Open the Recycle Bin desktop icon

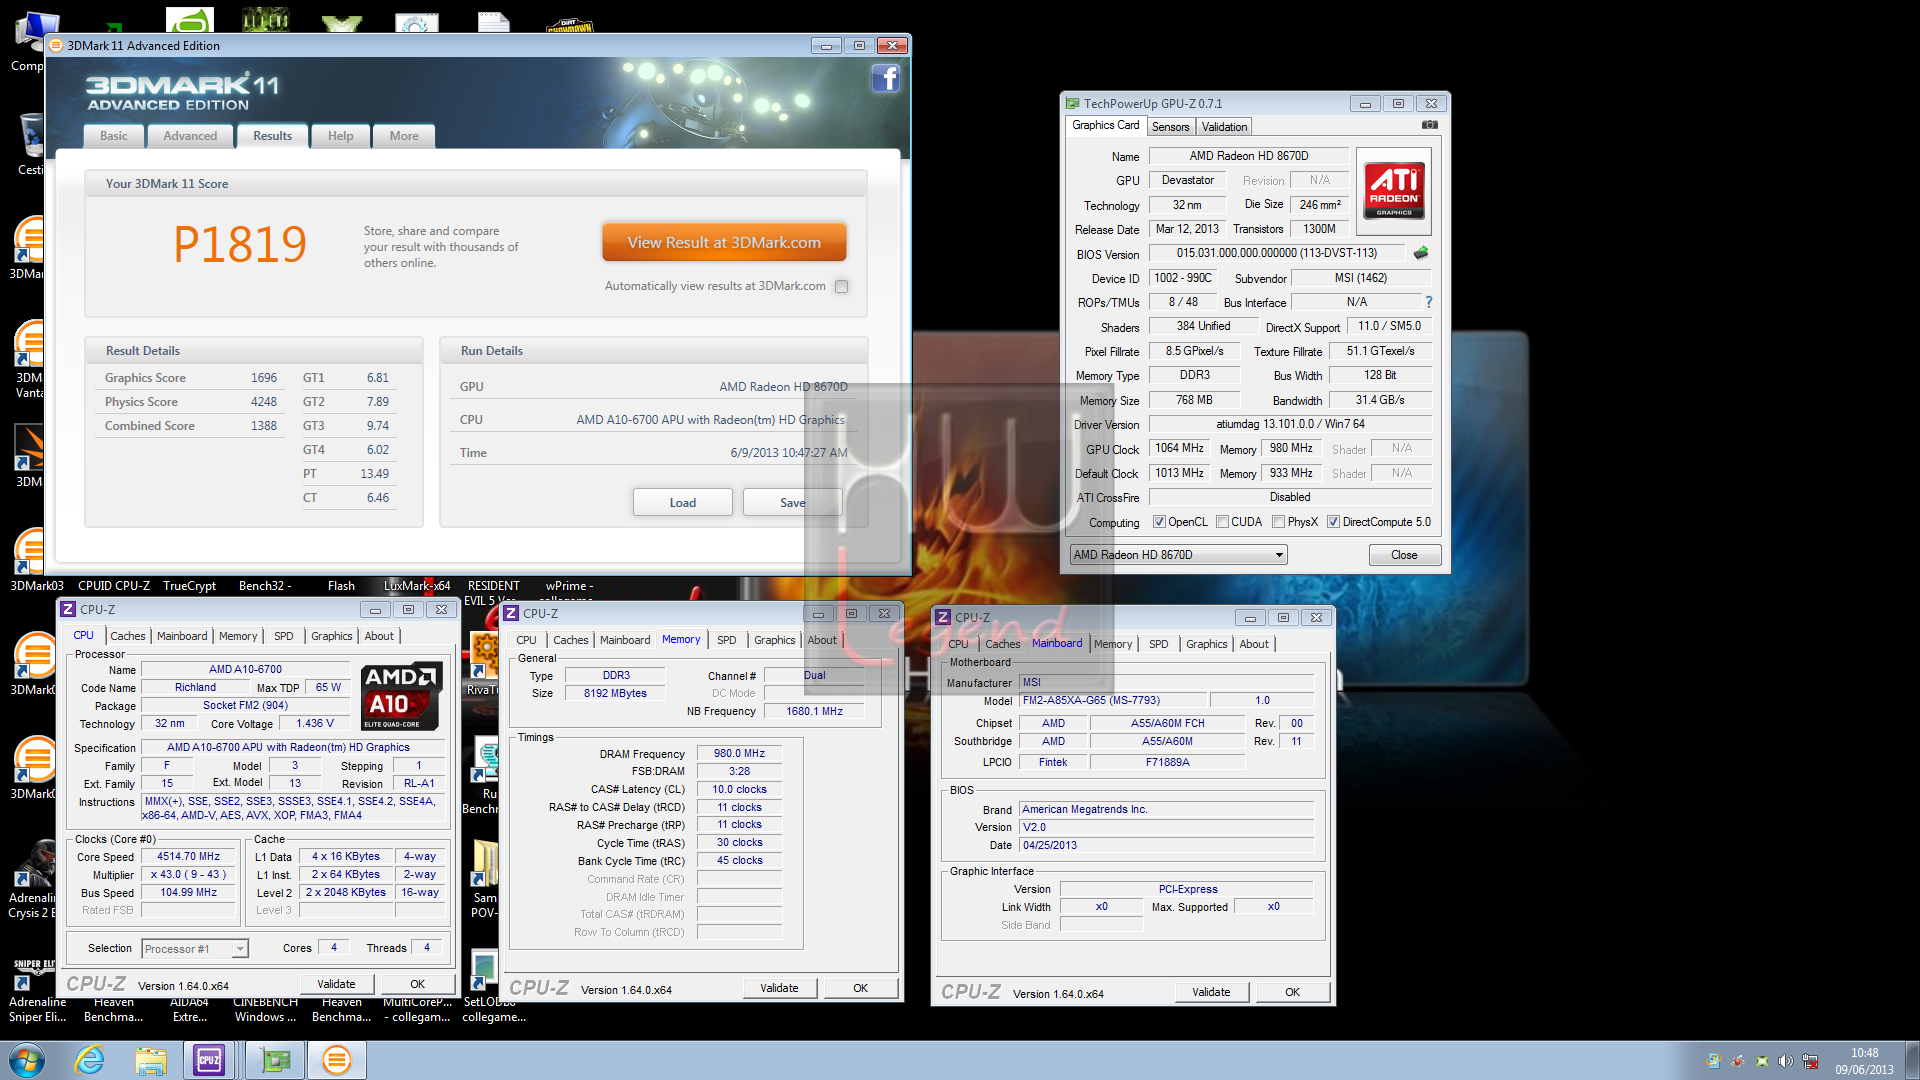coord(30,142)
